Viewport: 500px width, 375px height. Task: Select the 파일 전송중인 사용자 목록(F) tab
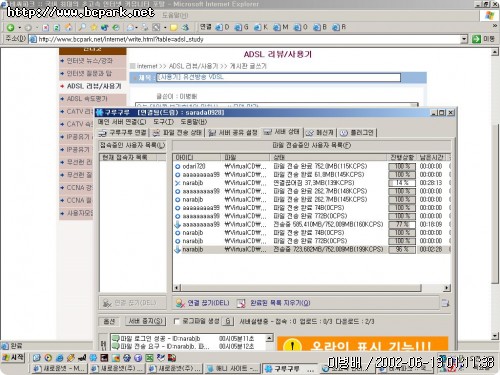312,145
